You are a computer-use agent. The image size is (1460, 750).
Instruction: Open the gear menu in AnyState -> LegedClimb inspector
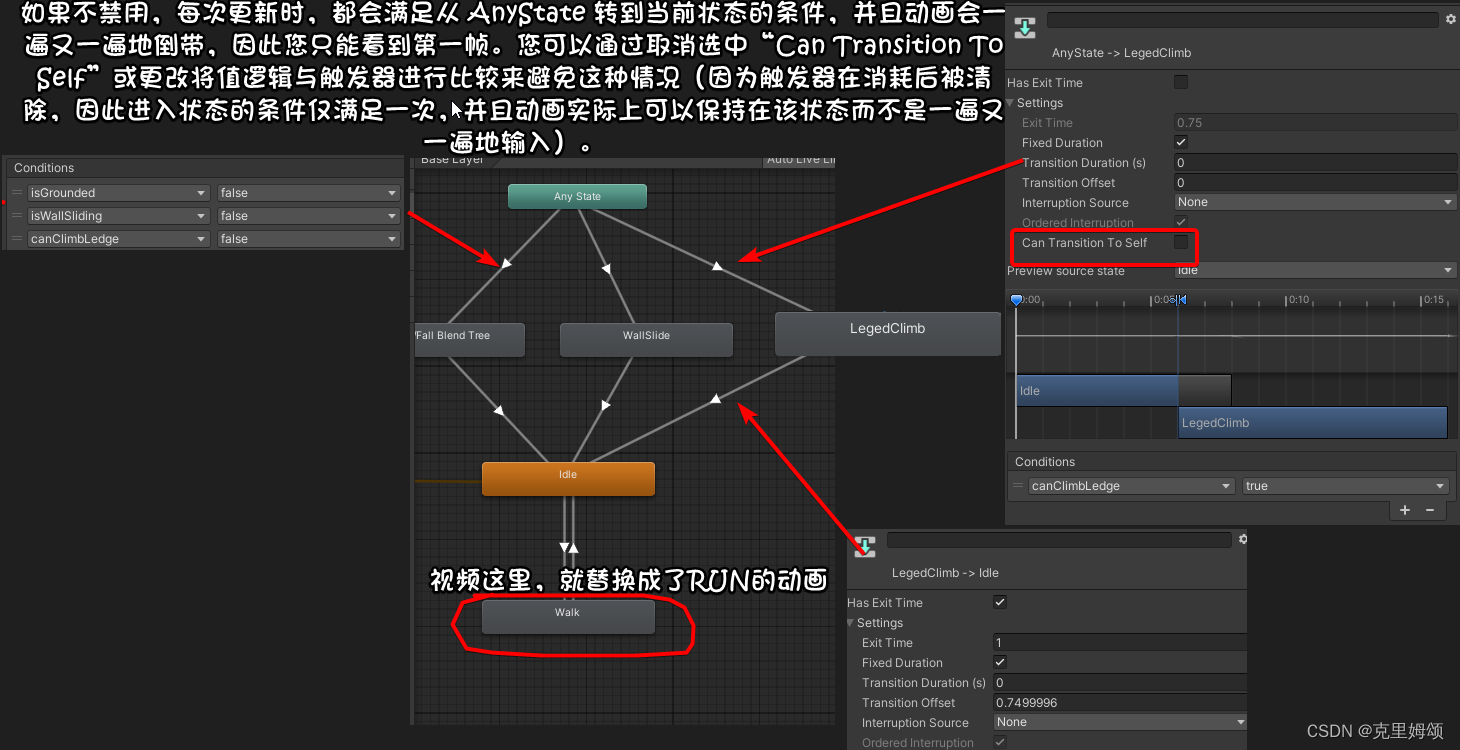[x=1451, y=19]
